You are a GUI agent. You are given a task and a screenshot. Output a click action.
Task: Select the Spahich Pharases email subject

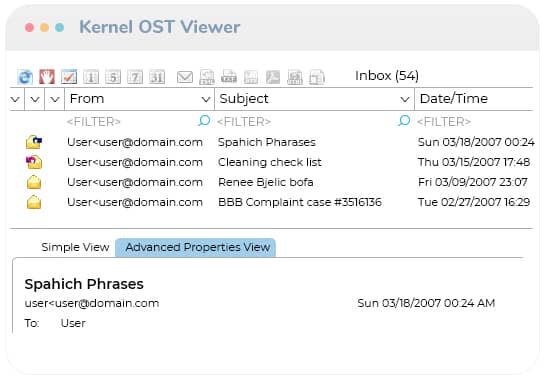[x=267, y=142]
